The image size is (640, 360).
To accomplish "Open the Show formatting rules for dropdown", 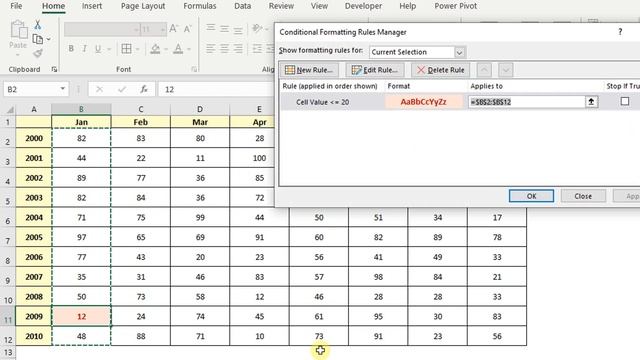I will click(460, 52).
